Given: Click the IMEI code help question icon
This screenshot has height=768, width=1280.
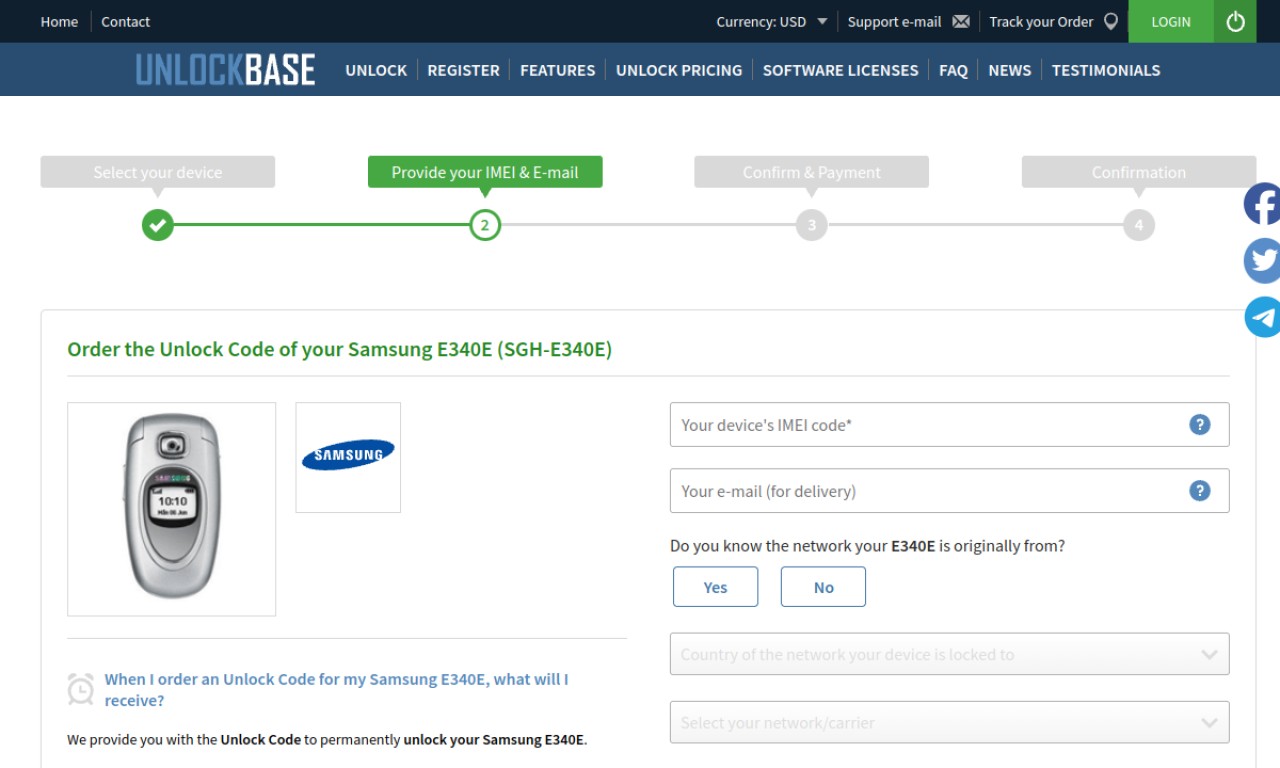Looking at the screenshot, I should 1200,425.
